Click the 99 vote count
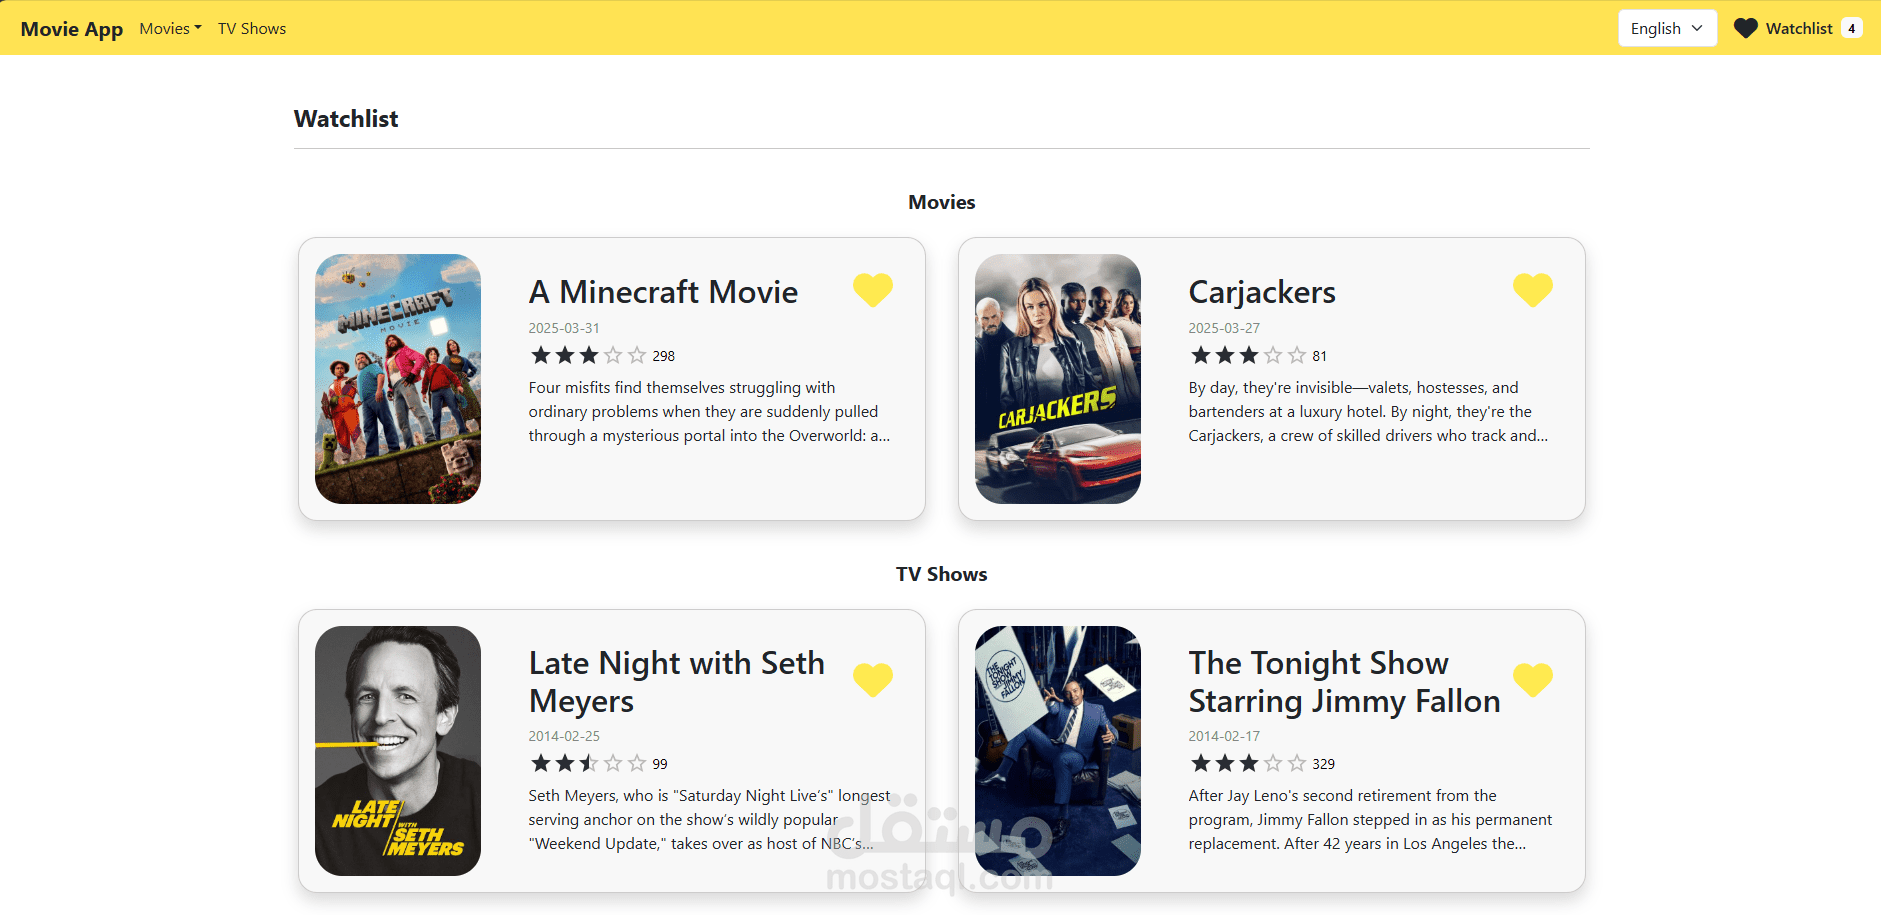Viewport: 1881px width, 915px height. click(659, 764)
